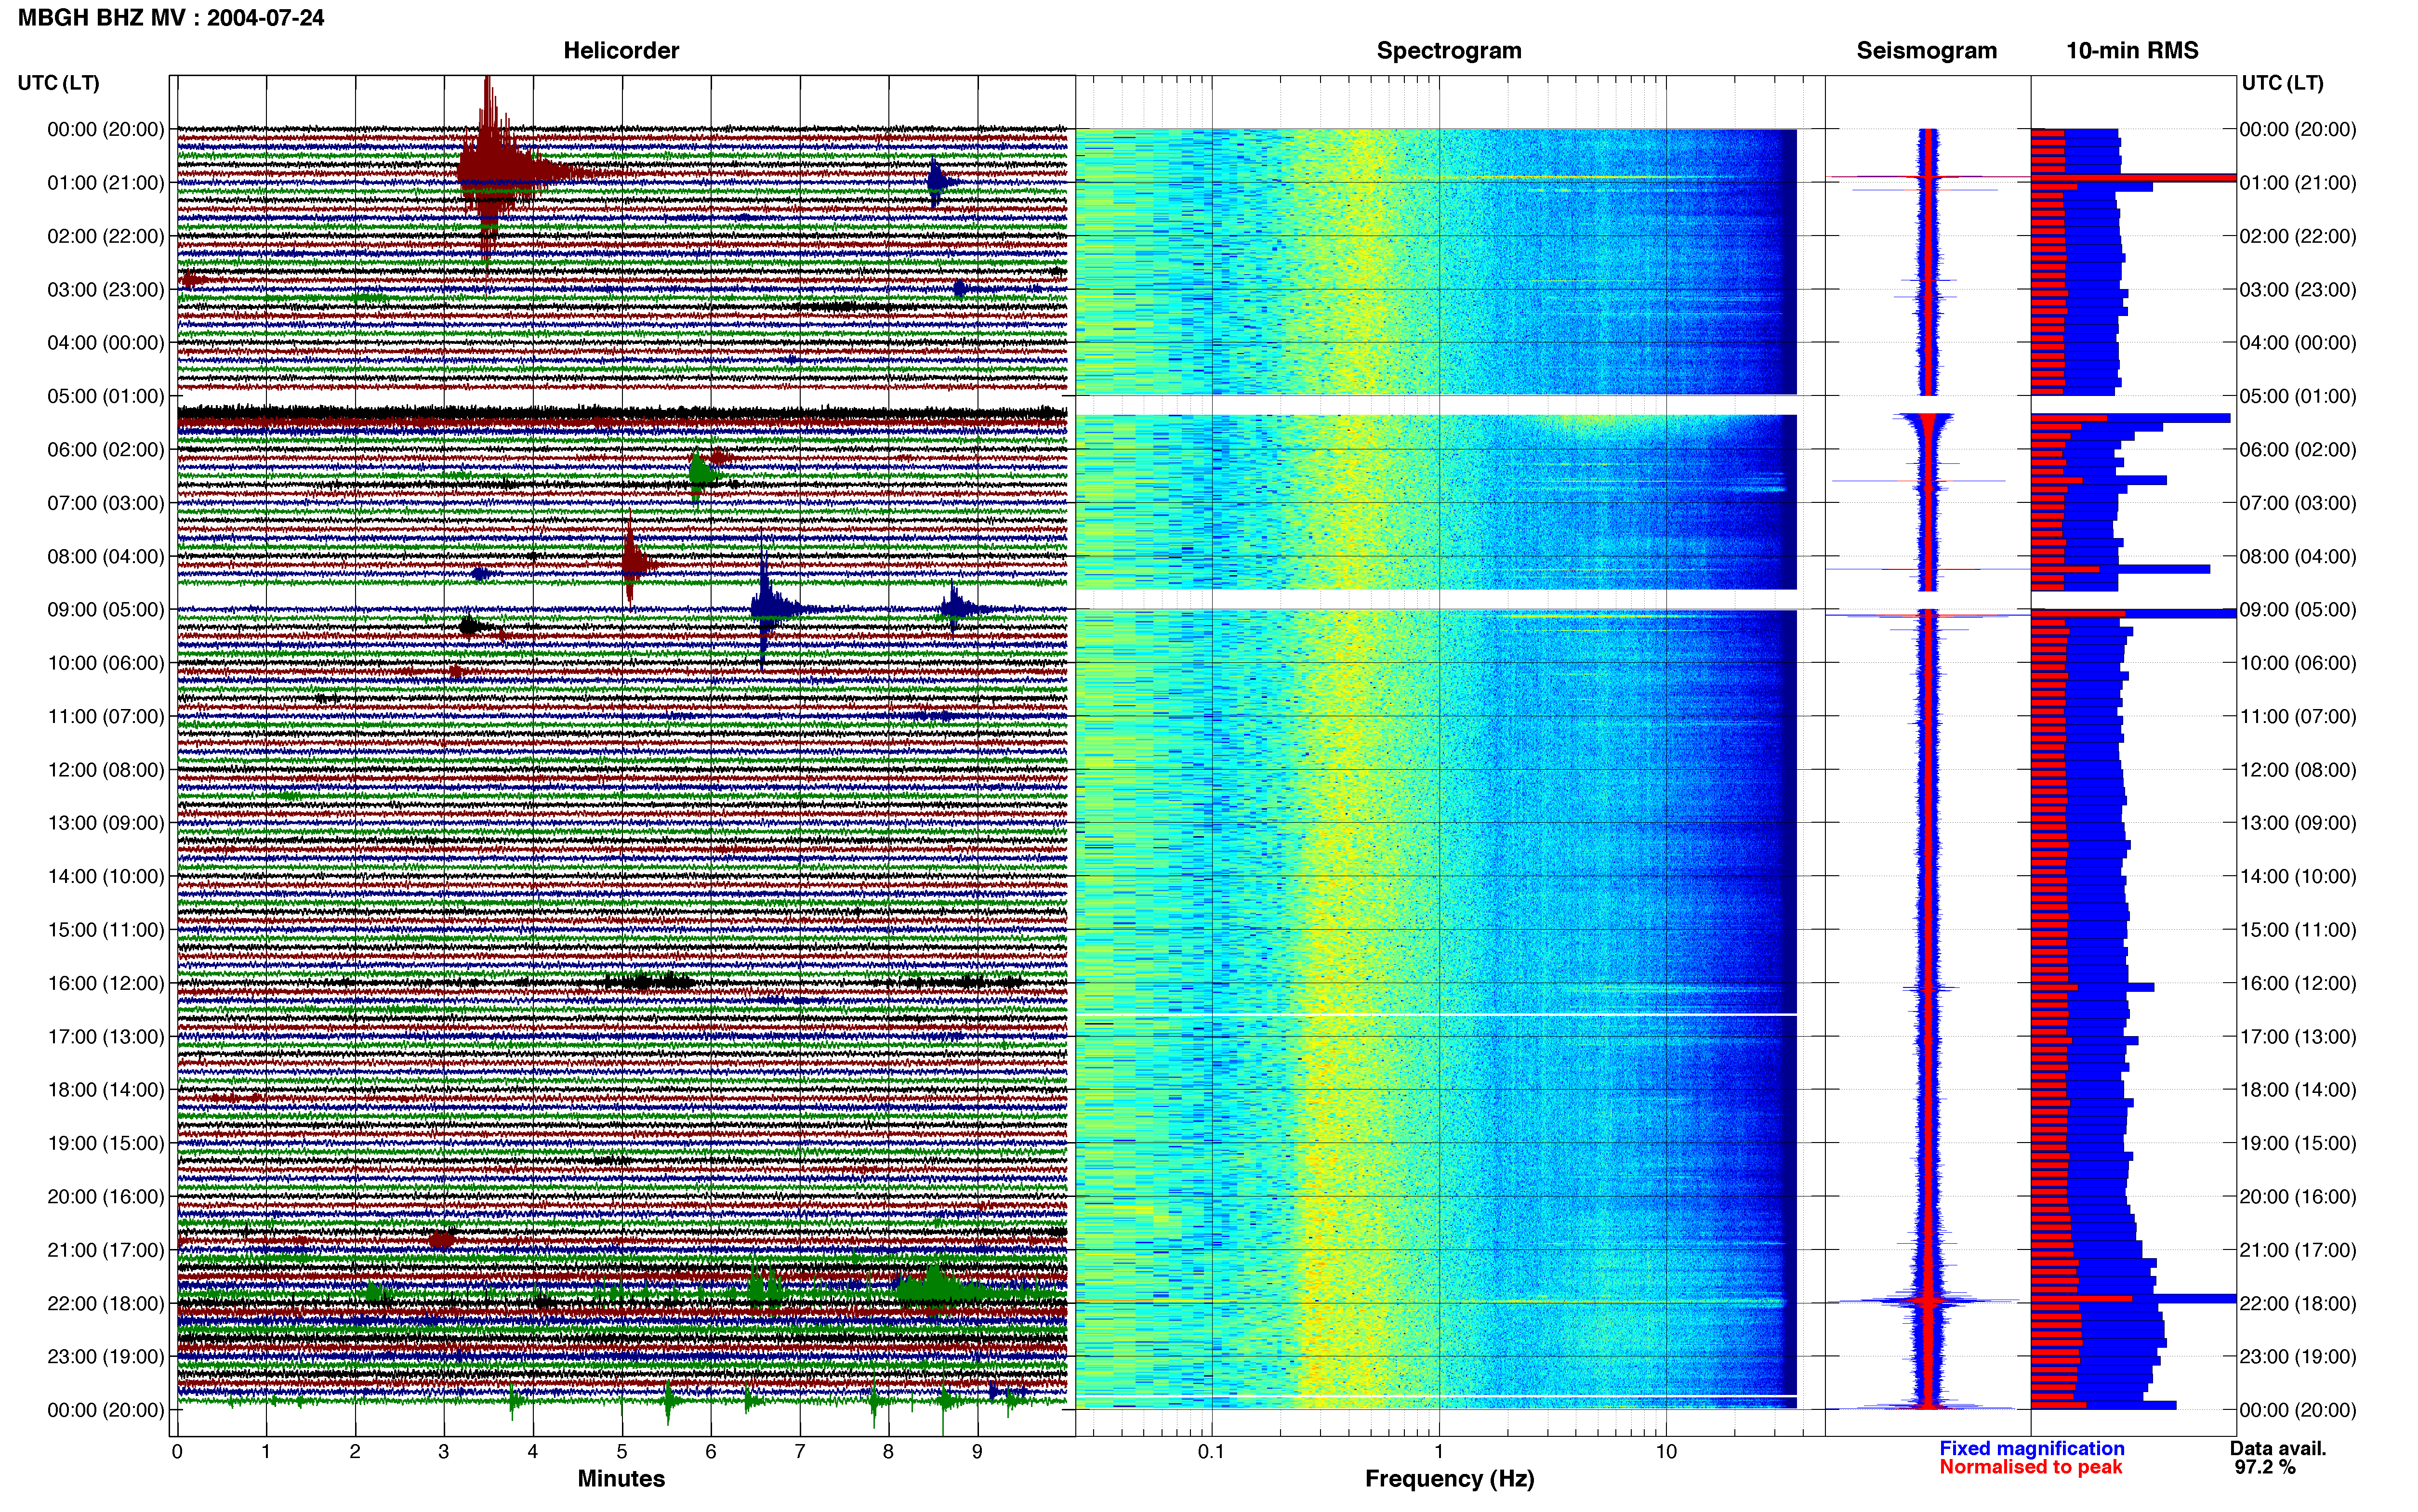This screenshot has width=2418, height=1512.
Task: Click the right '03:00 (23:00)' time label
Action: point(2297,290)
